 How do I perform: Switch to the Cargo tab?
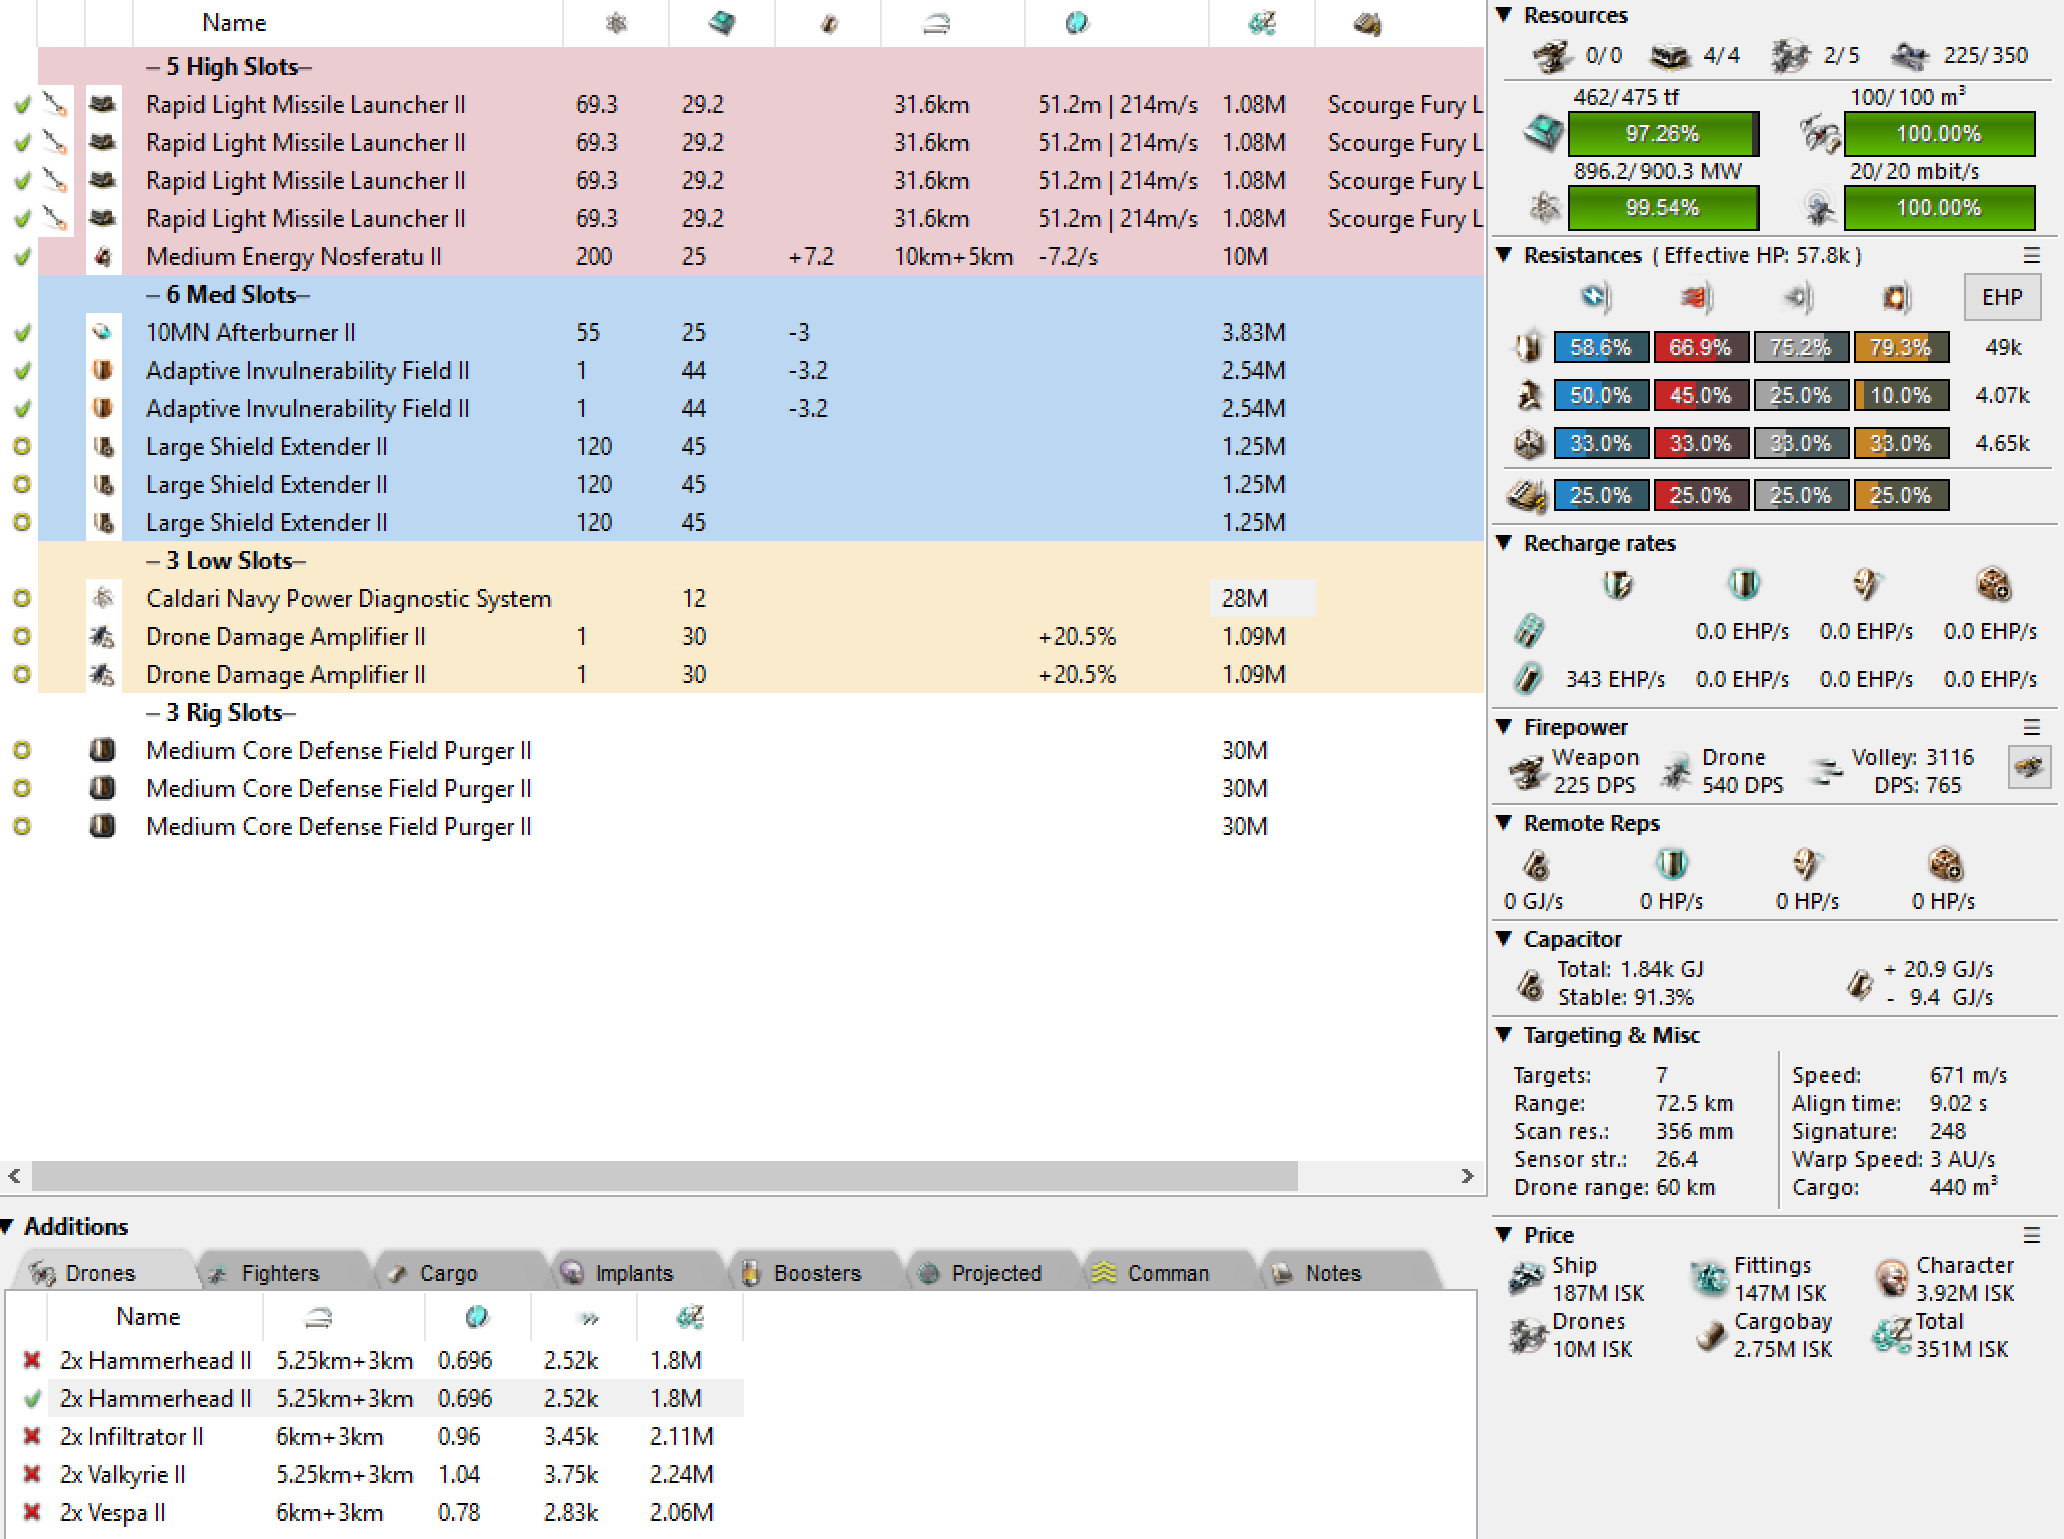coord(447,1273)
